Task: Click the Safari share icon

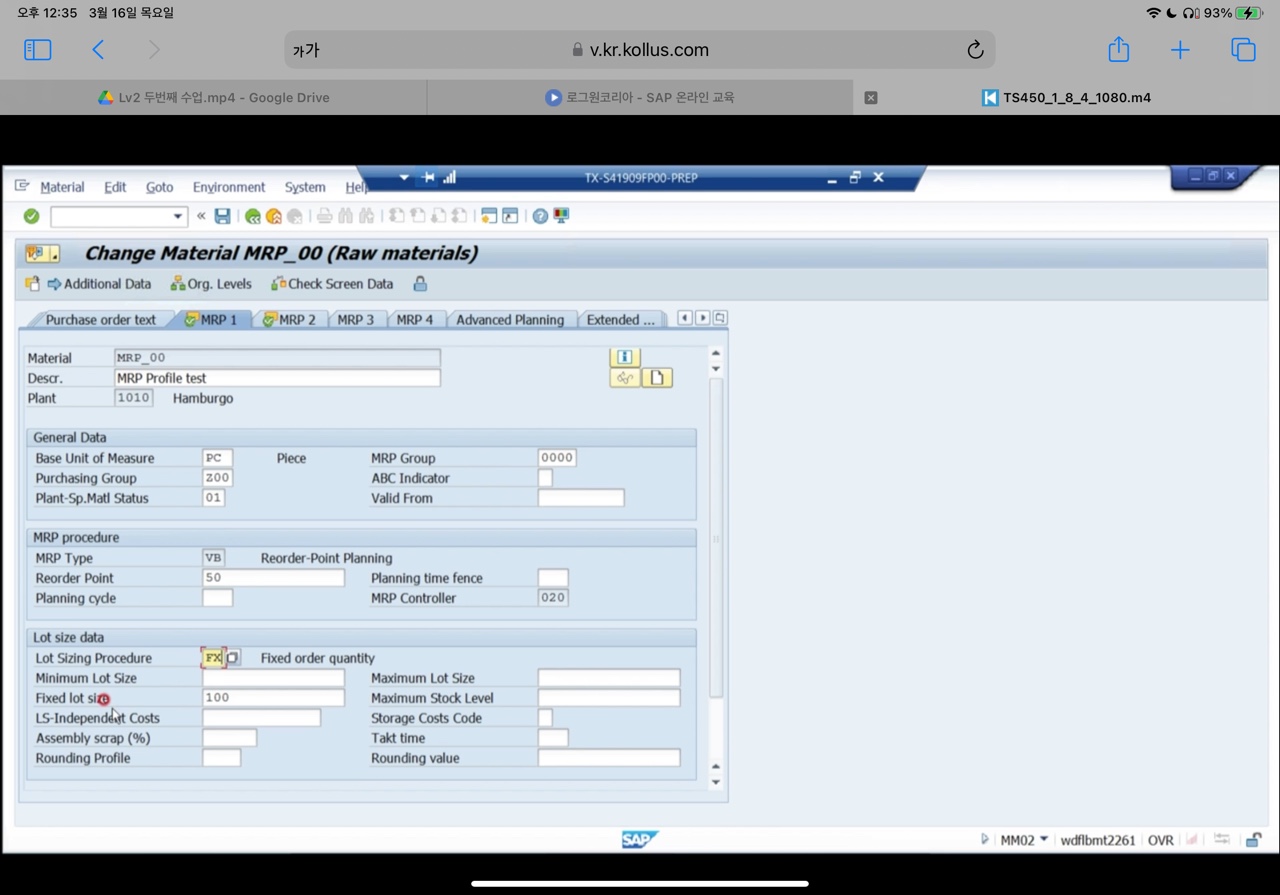Action: pos(1118,50)
